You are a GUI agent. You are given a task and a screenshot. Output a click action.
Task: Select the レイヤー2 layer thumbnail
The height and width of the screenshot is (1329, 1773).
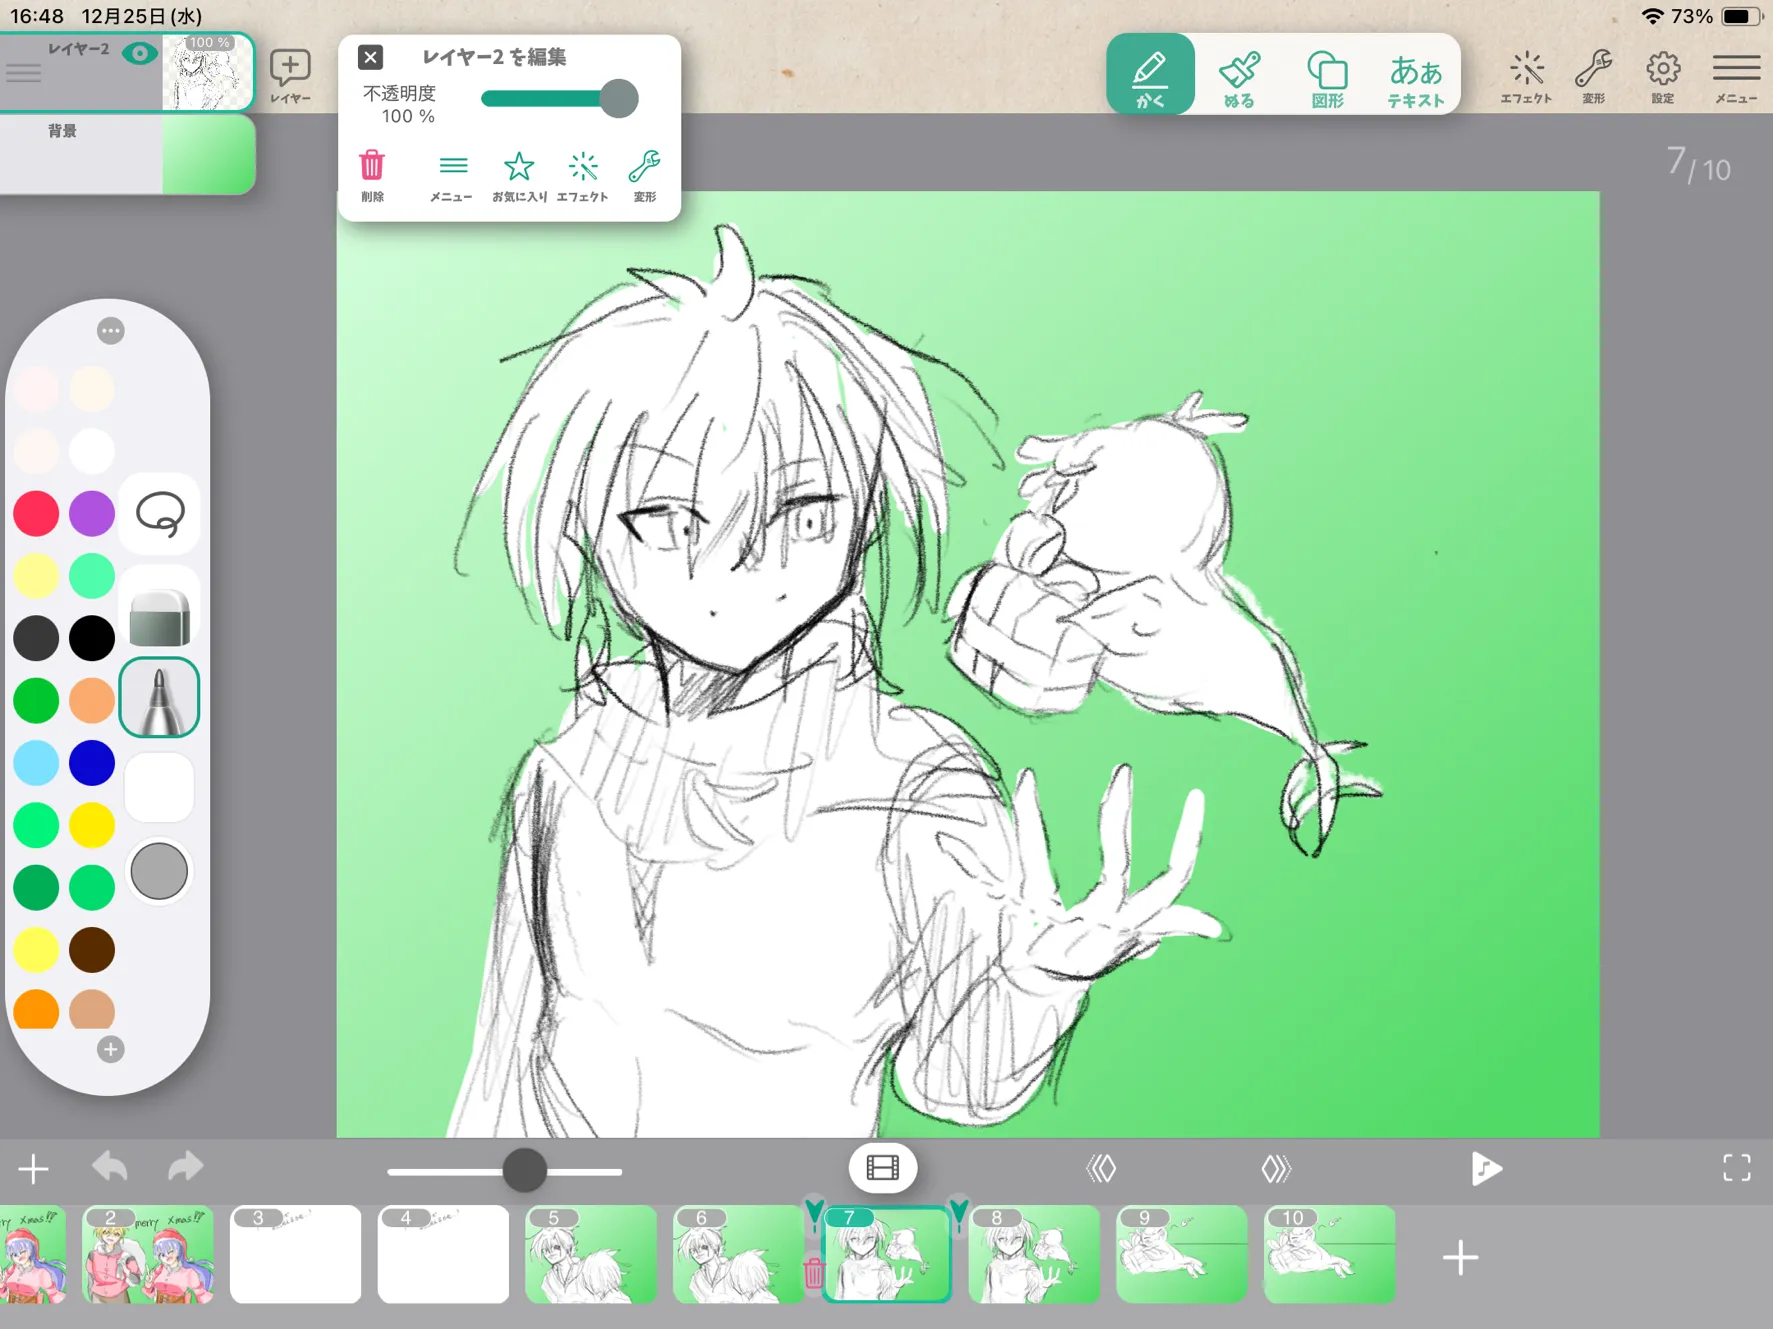208,72
